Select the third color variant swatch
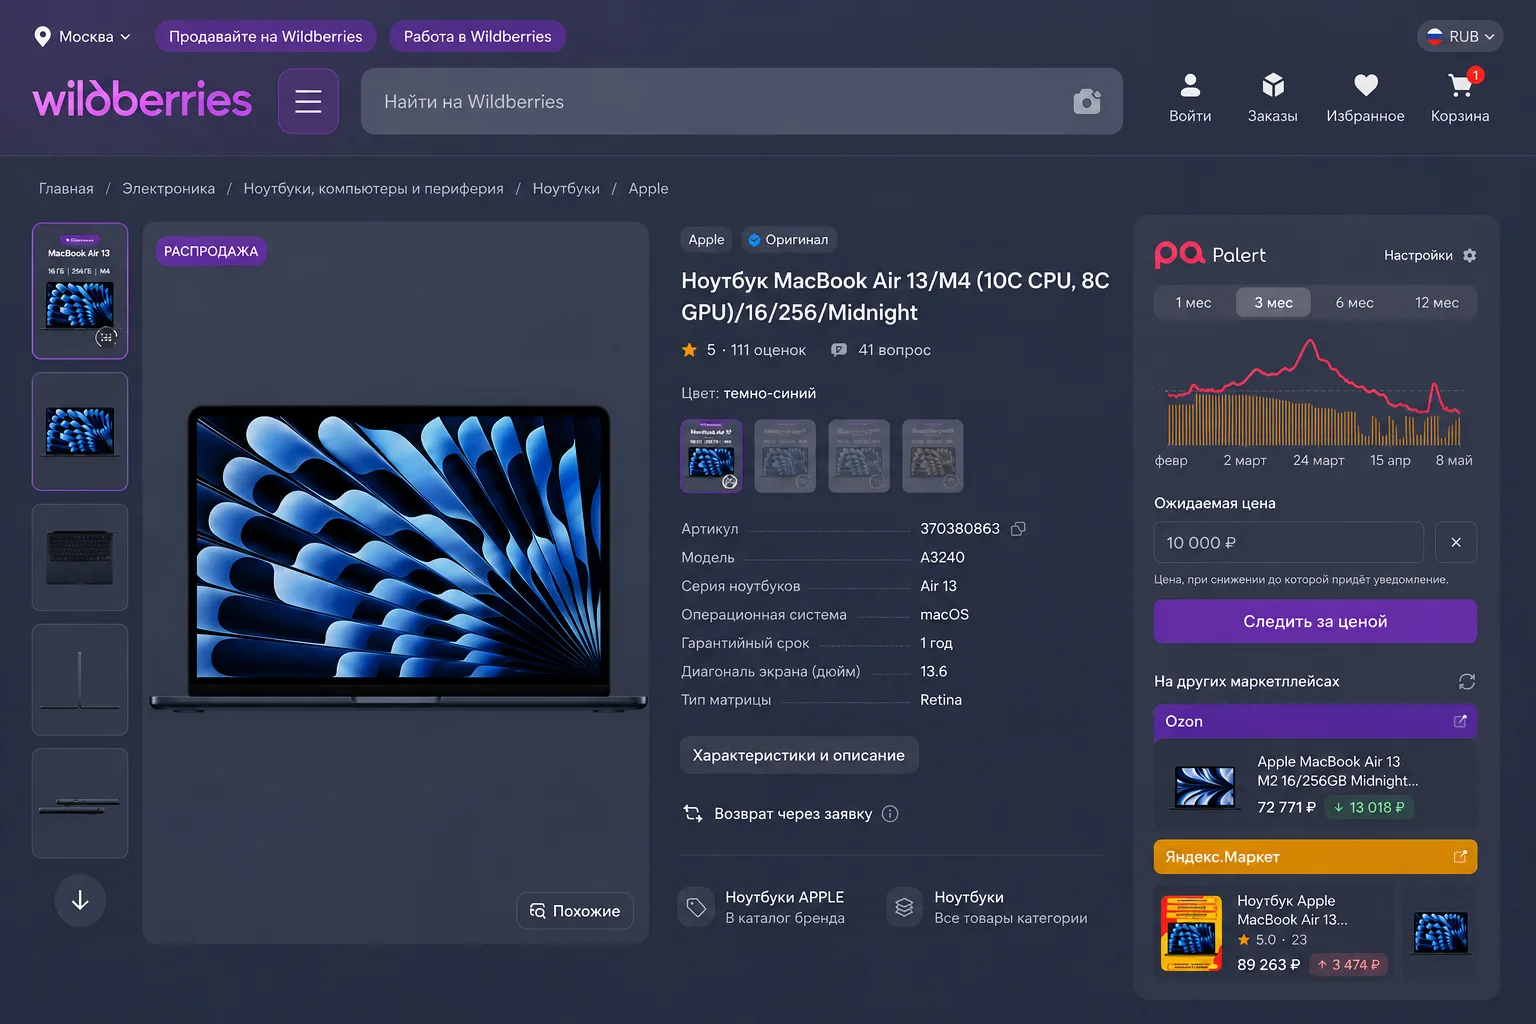Viewport: 1536px width, 1024px height. [x=859, y=456]
